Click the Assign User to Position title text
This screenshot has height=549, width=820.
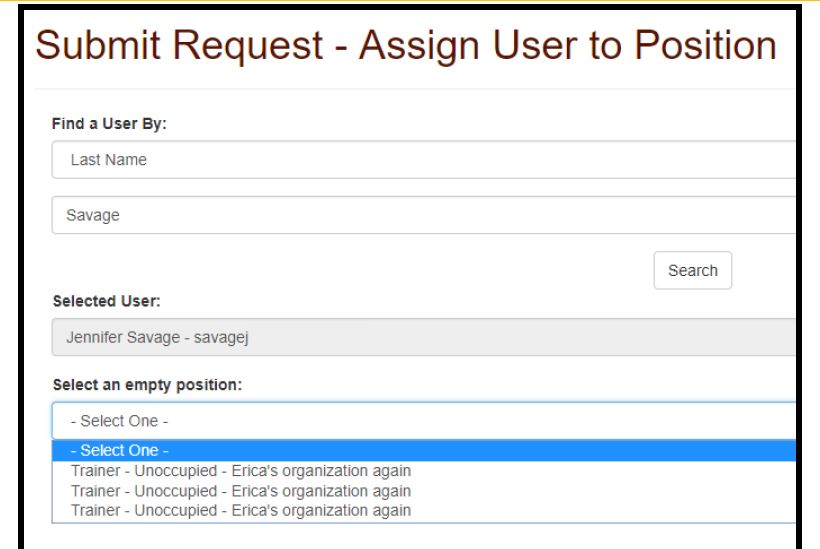click(567, 45)
